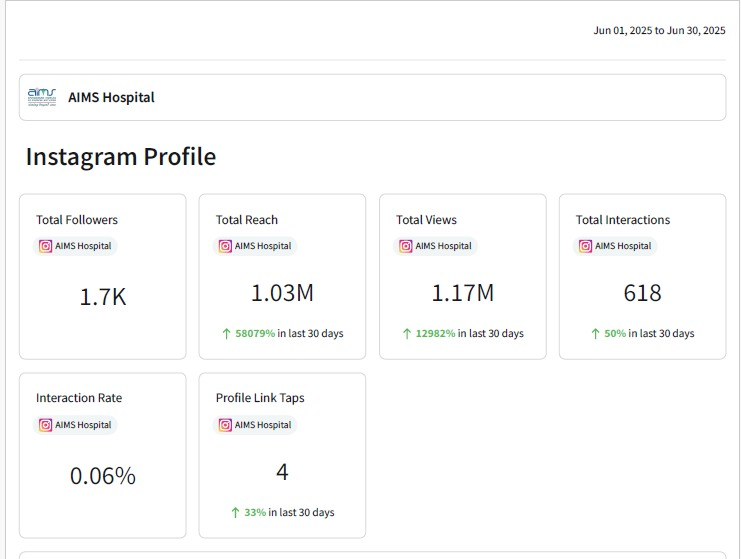Screen dimensions: 741x559
Task: Click AIMS Hospital account label in Profile Link Taps
Action: 263,425
